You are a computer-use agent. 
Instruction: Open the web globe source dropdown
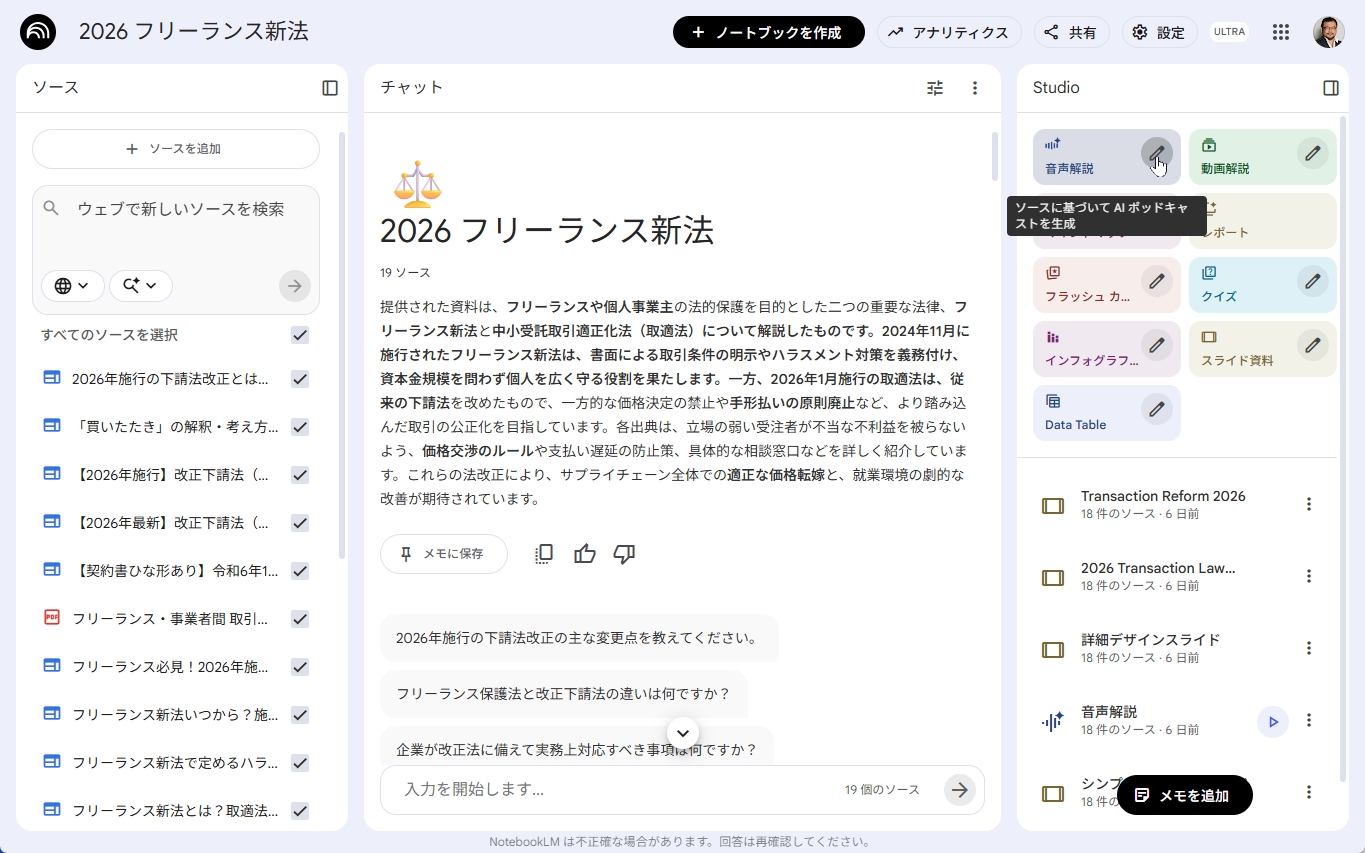click(72, 286)
